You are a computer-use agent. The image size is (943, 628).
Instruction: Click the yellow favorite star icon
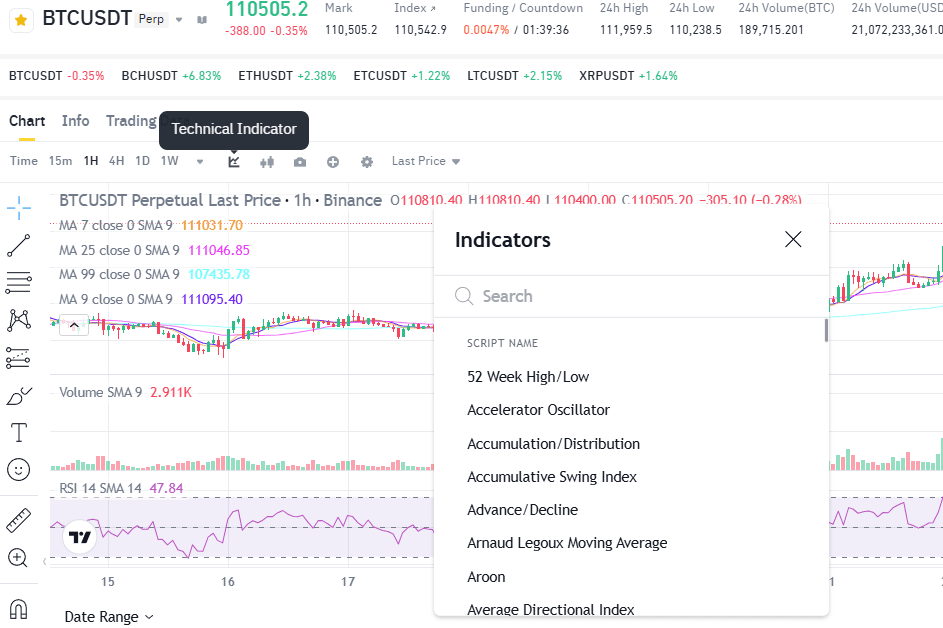click(x=21, y=20)
